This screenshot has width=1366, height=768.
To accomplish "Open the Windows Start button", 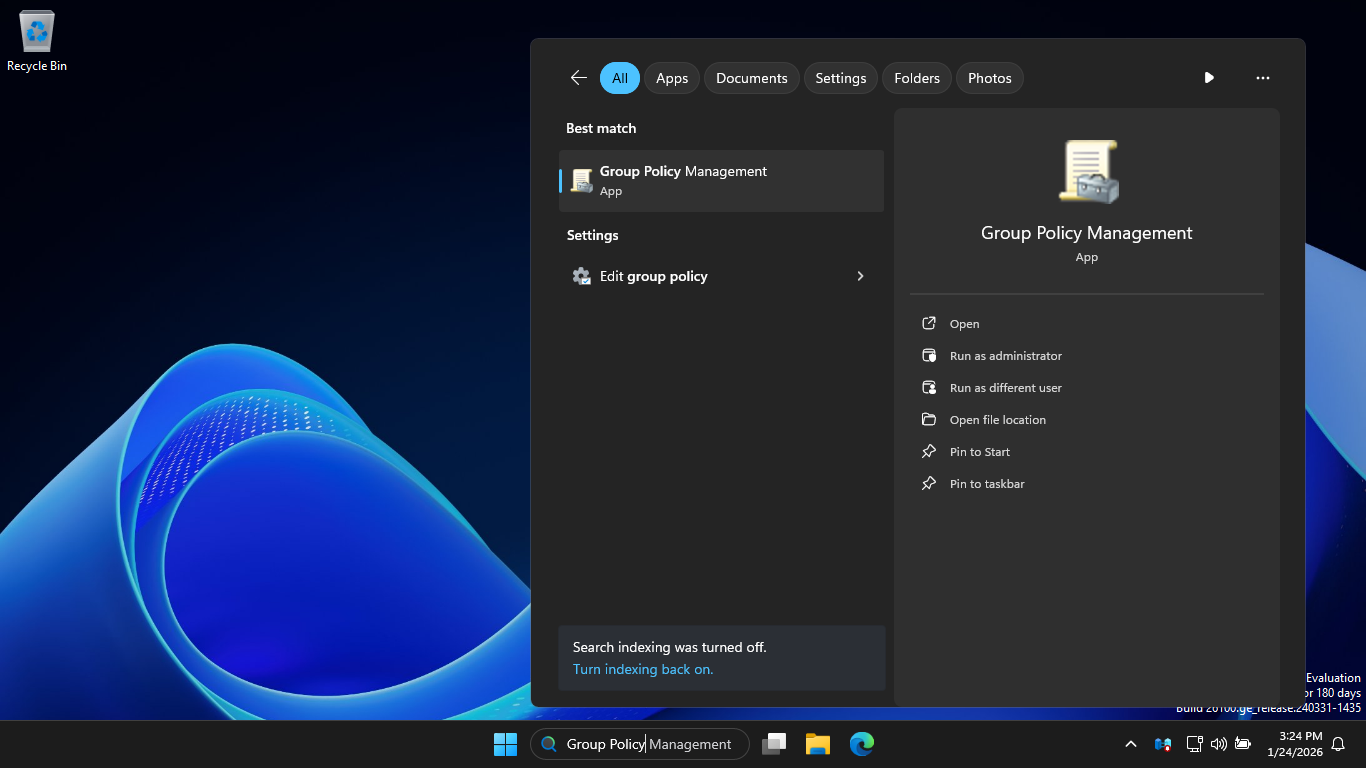I will tap(505, 744).
